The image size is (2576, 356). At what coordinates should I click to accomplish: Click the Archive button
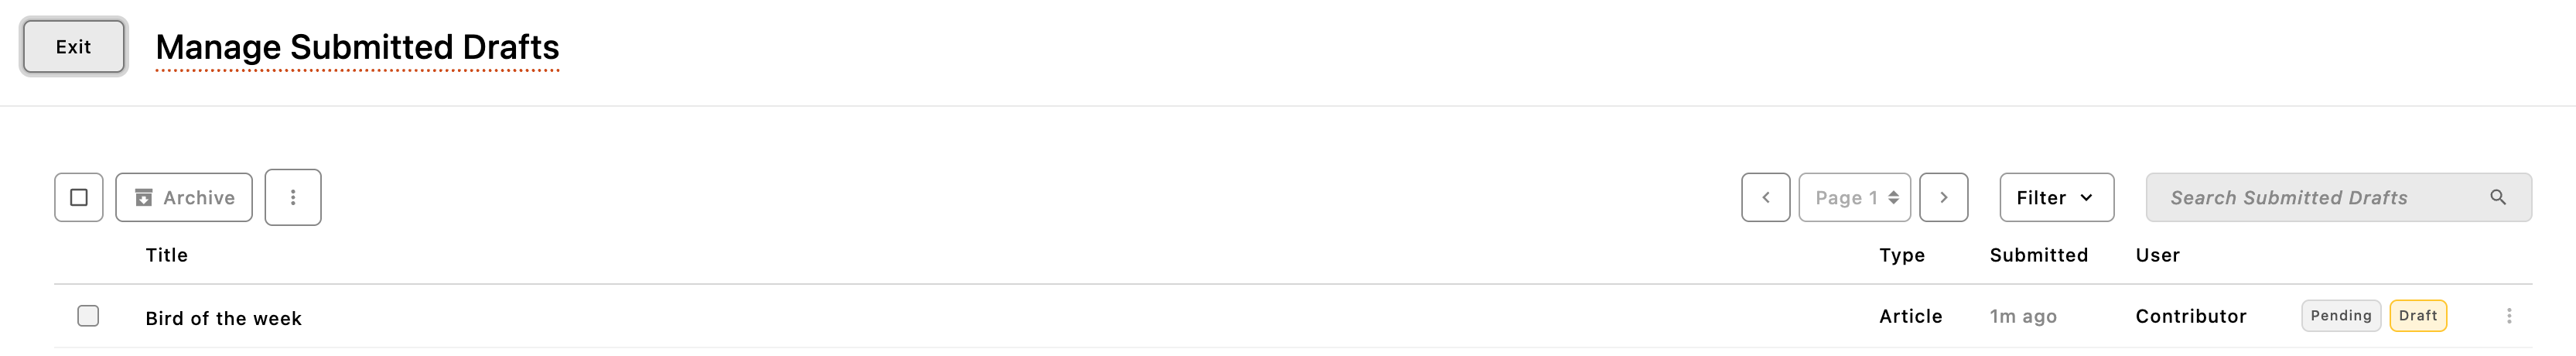tap(184, 197)
